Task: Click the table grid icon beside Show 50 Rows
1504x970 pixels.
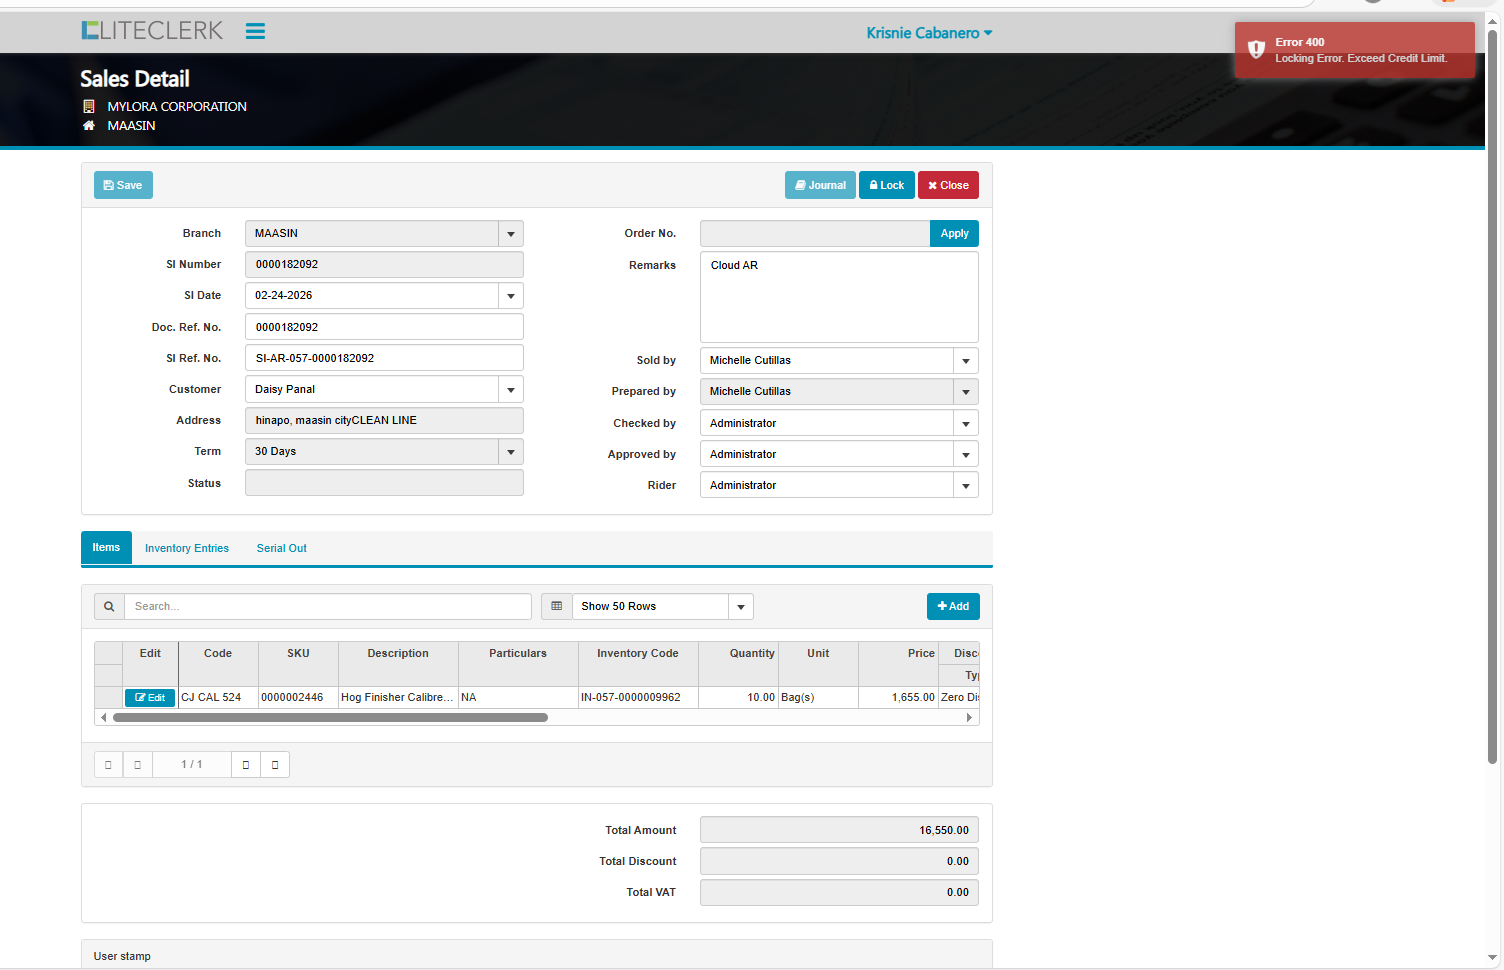Action: [557, 606]
